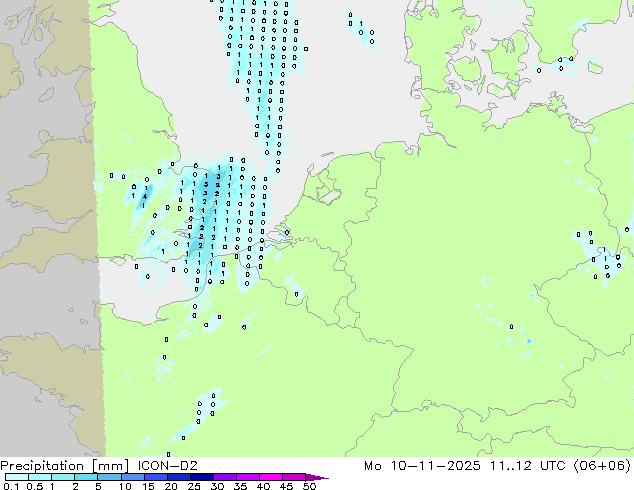The image size is (634, 490).
Task: Click the 10–15 mm legend color swatch
Action: point(132,477)
